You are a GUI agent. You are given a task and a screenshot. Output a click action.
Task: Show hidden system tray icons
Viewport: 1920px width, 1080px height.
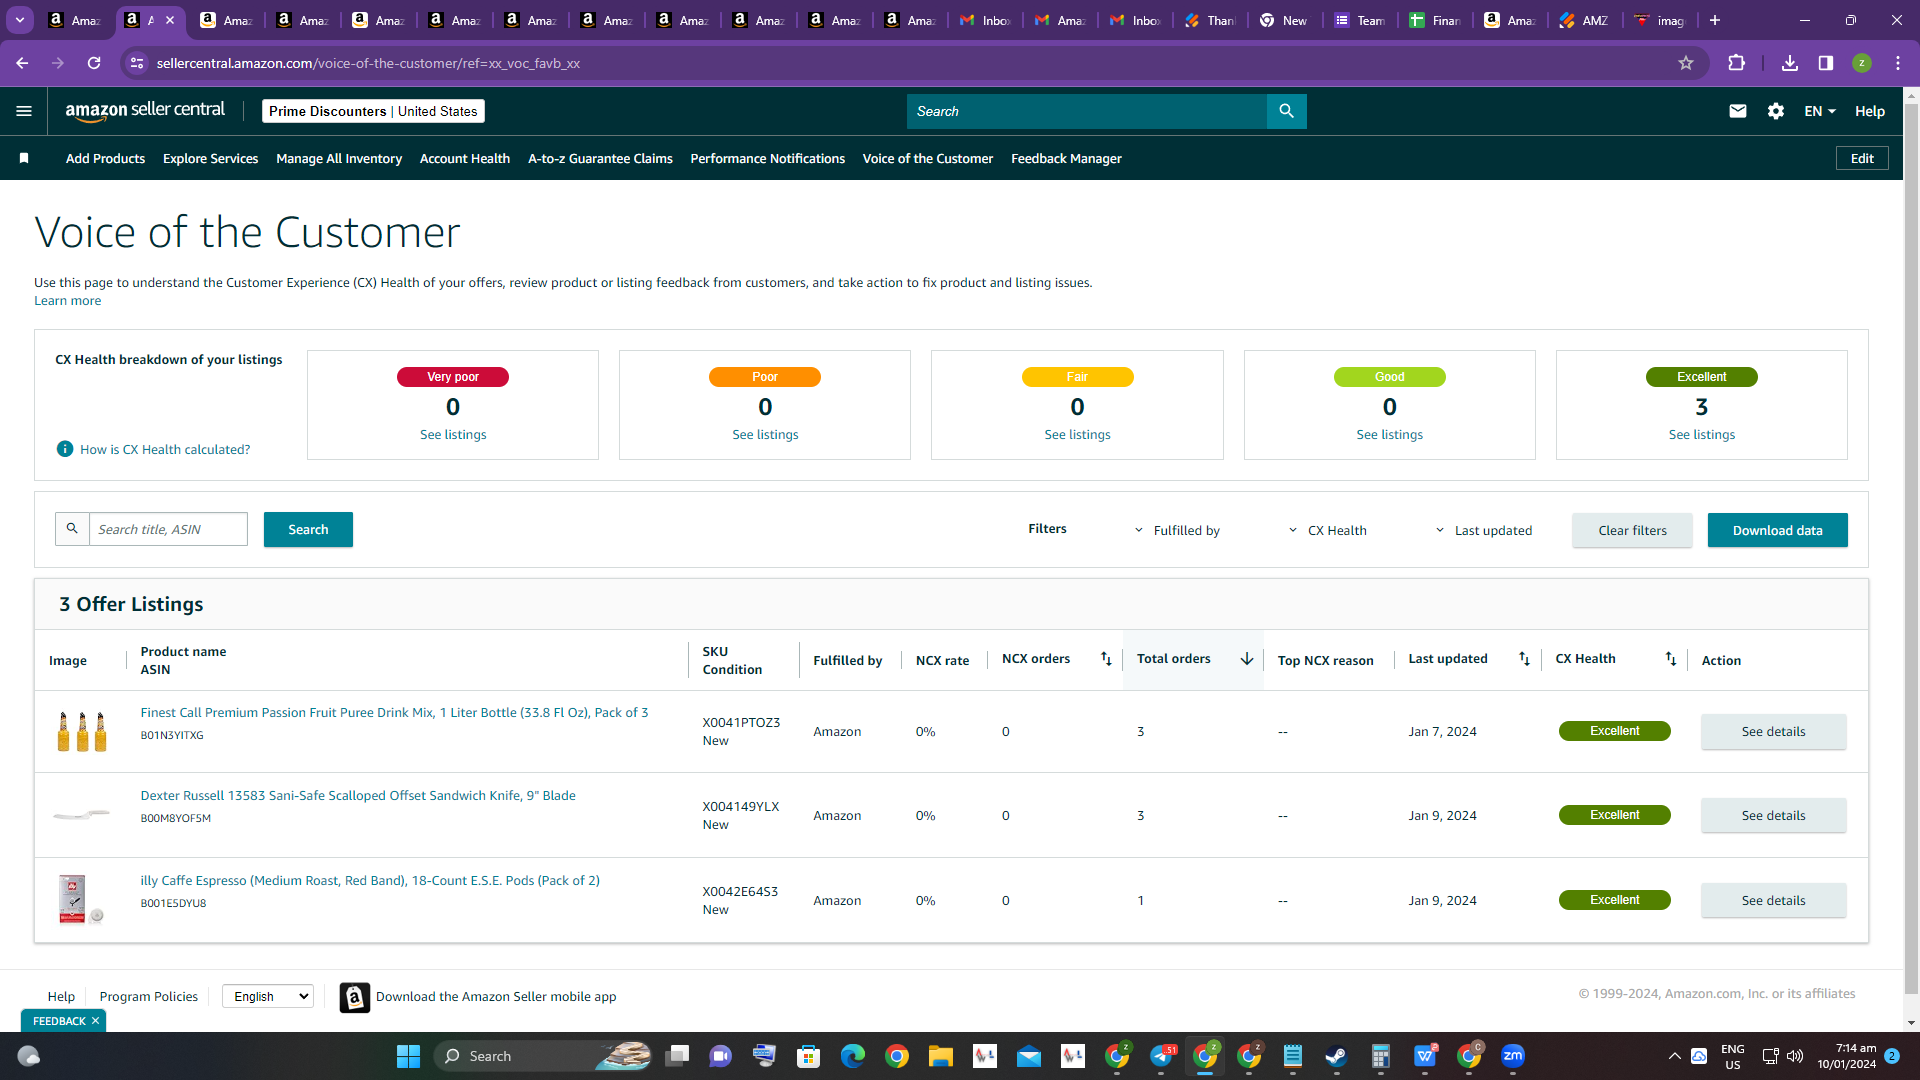click(x=1674, y=1056)
